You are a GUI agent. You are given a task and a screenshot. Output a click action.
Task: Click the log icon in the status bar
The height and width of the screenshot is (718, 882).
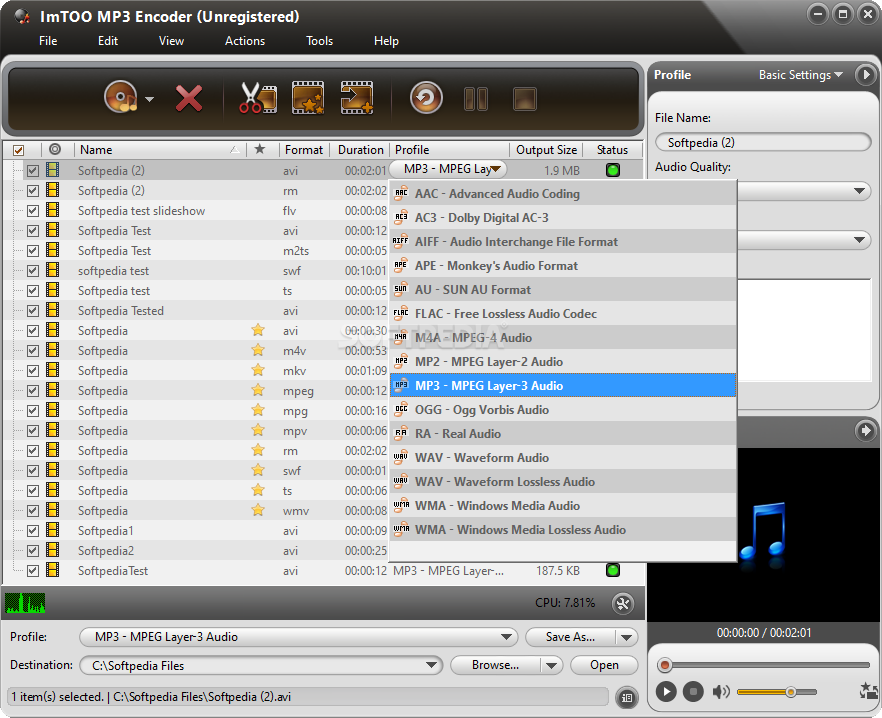pyautogui.click(x=627, y=698)
